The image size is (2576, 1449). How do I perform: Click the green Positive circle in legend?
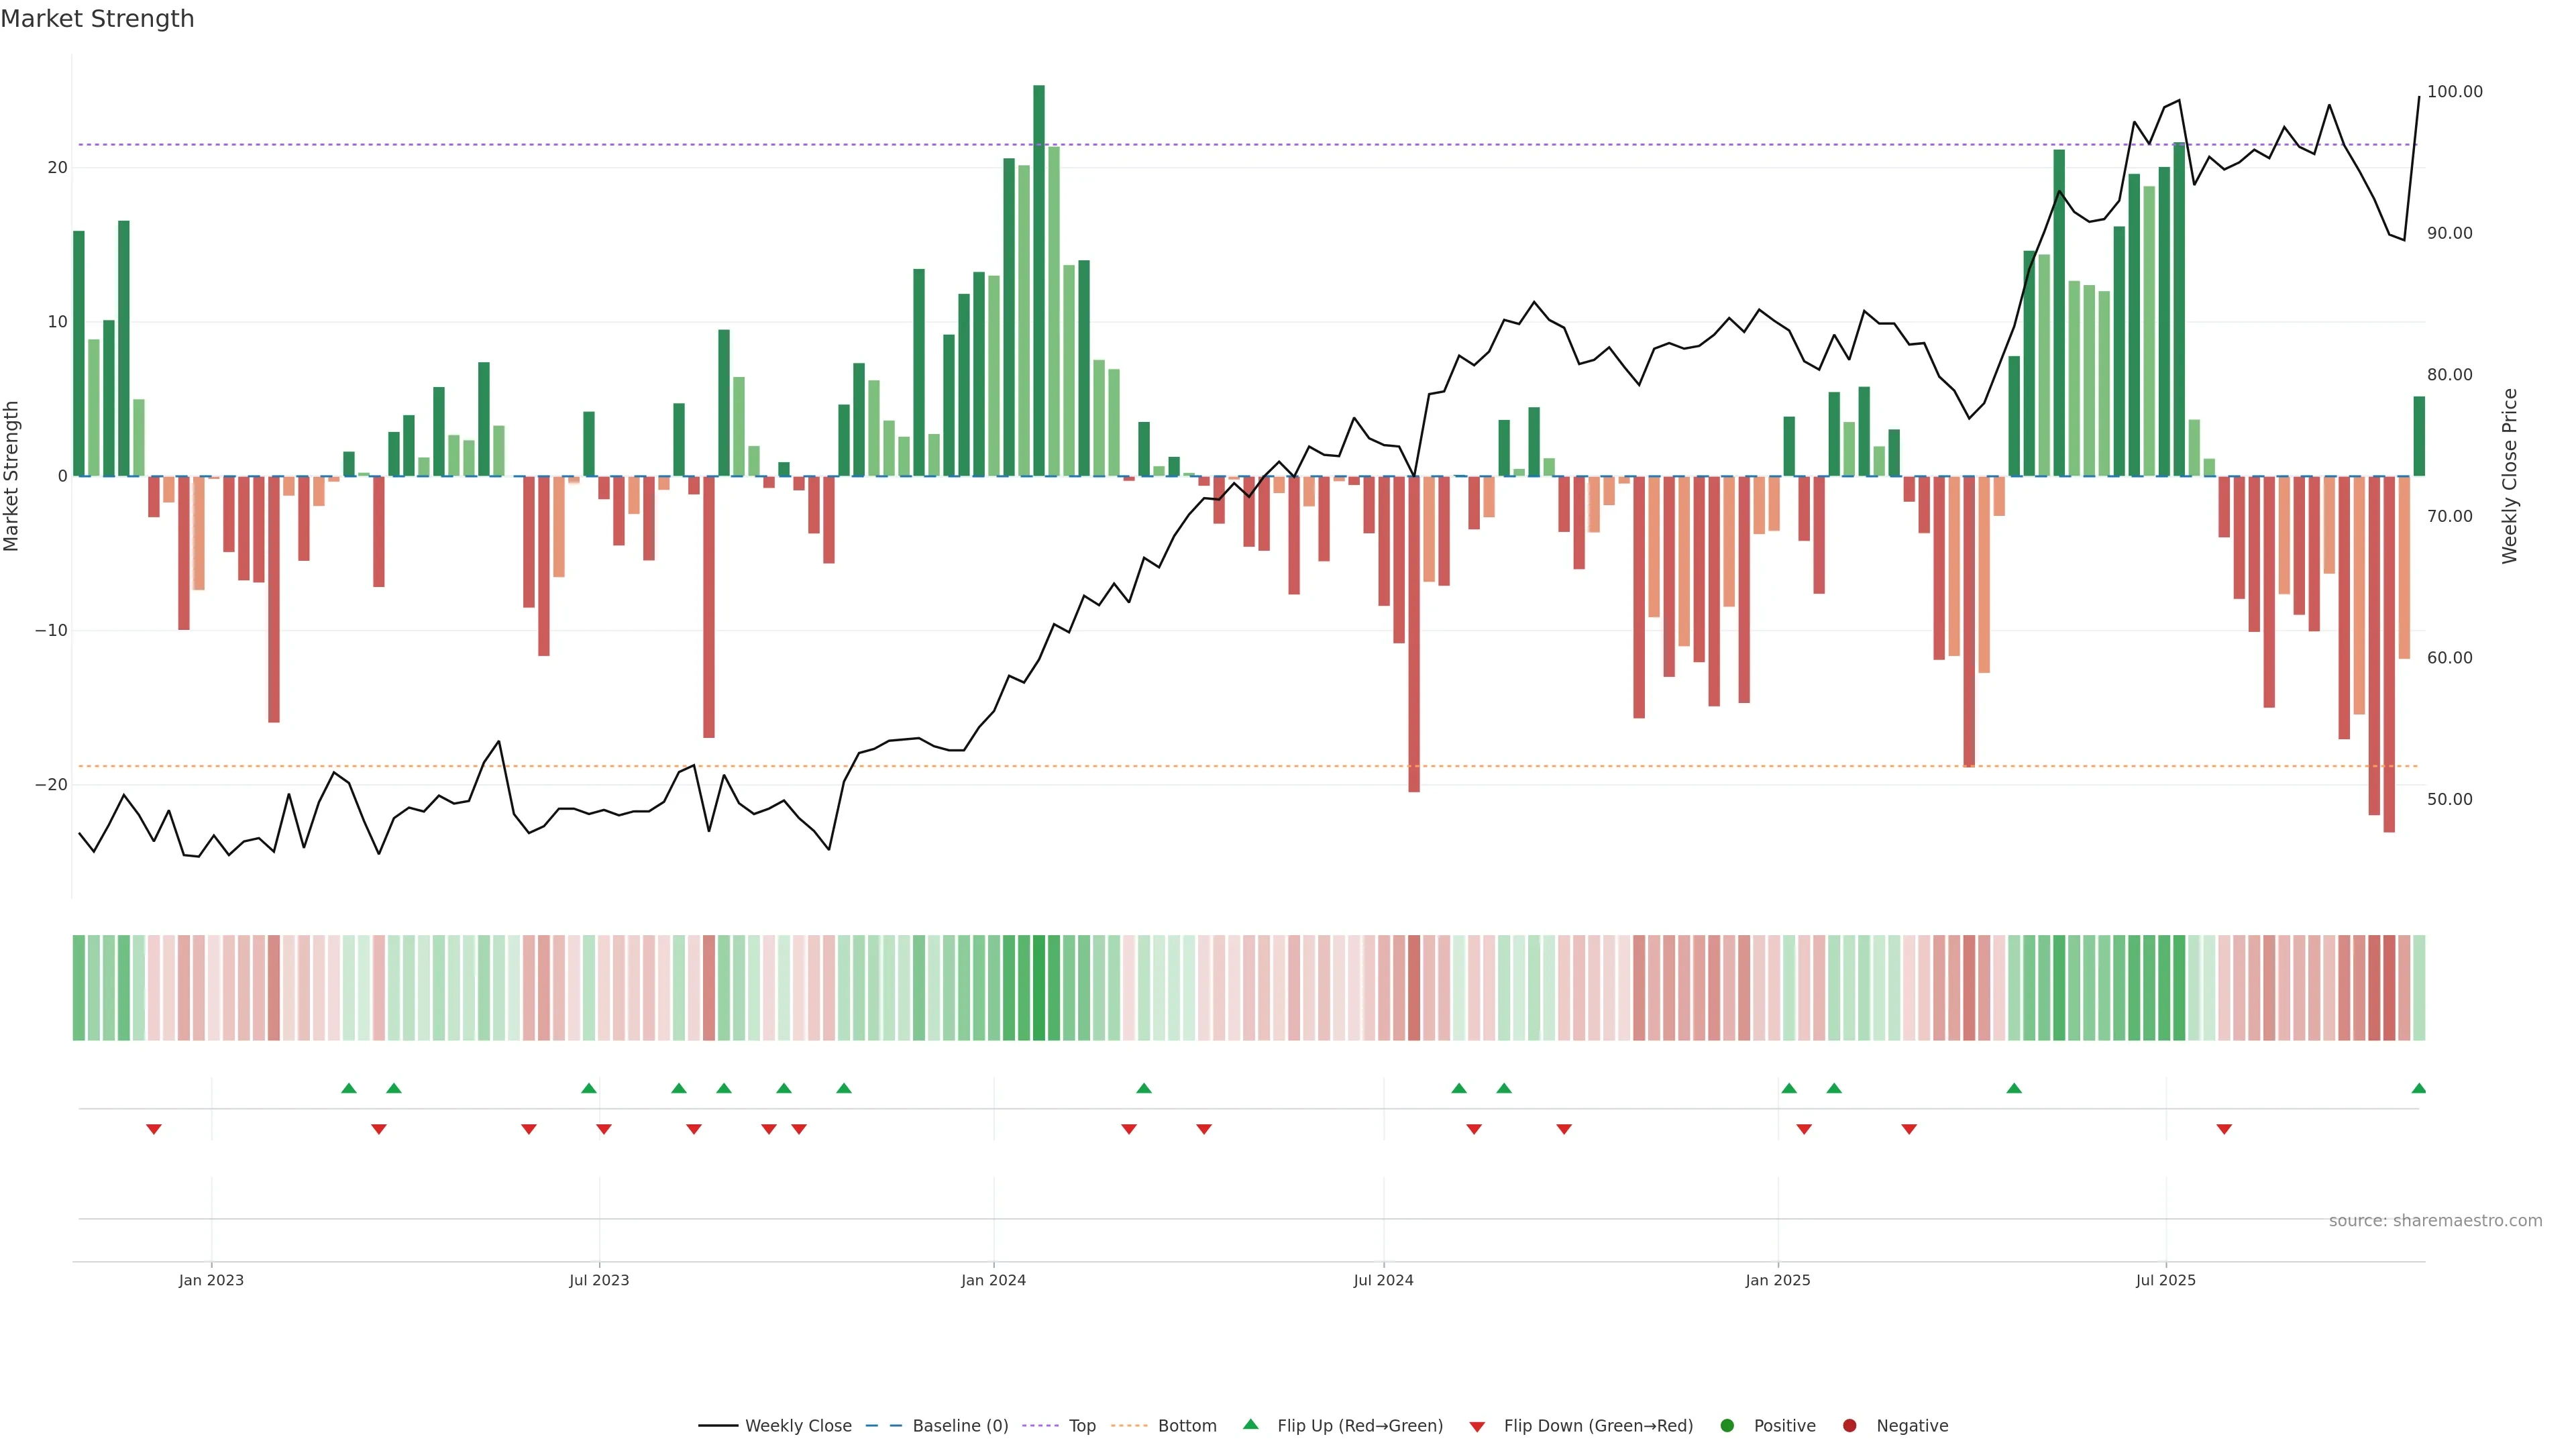coord(1727,1426)
